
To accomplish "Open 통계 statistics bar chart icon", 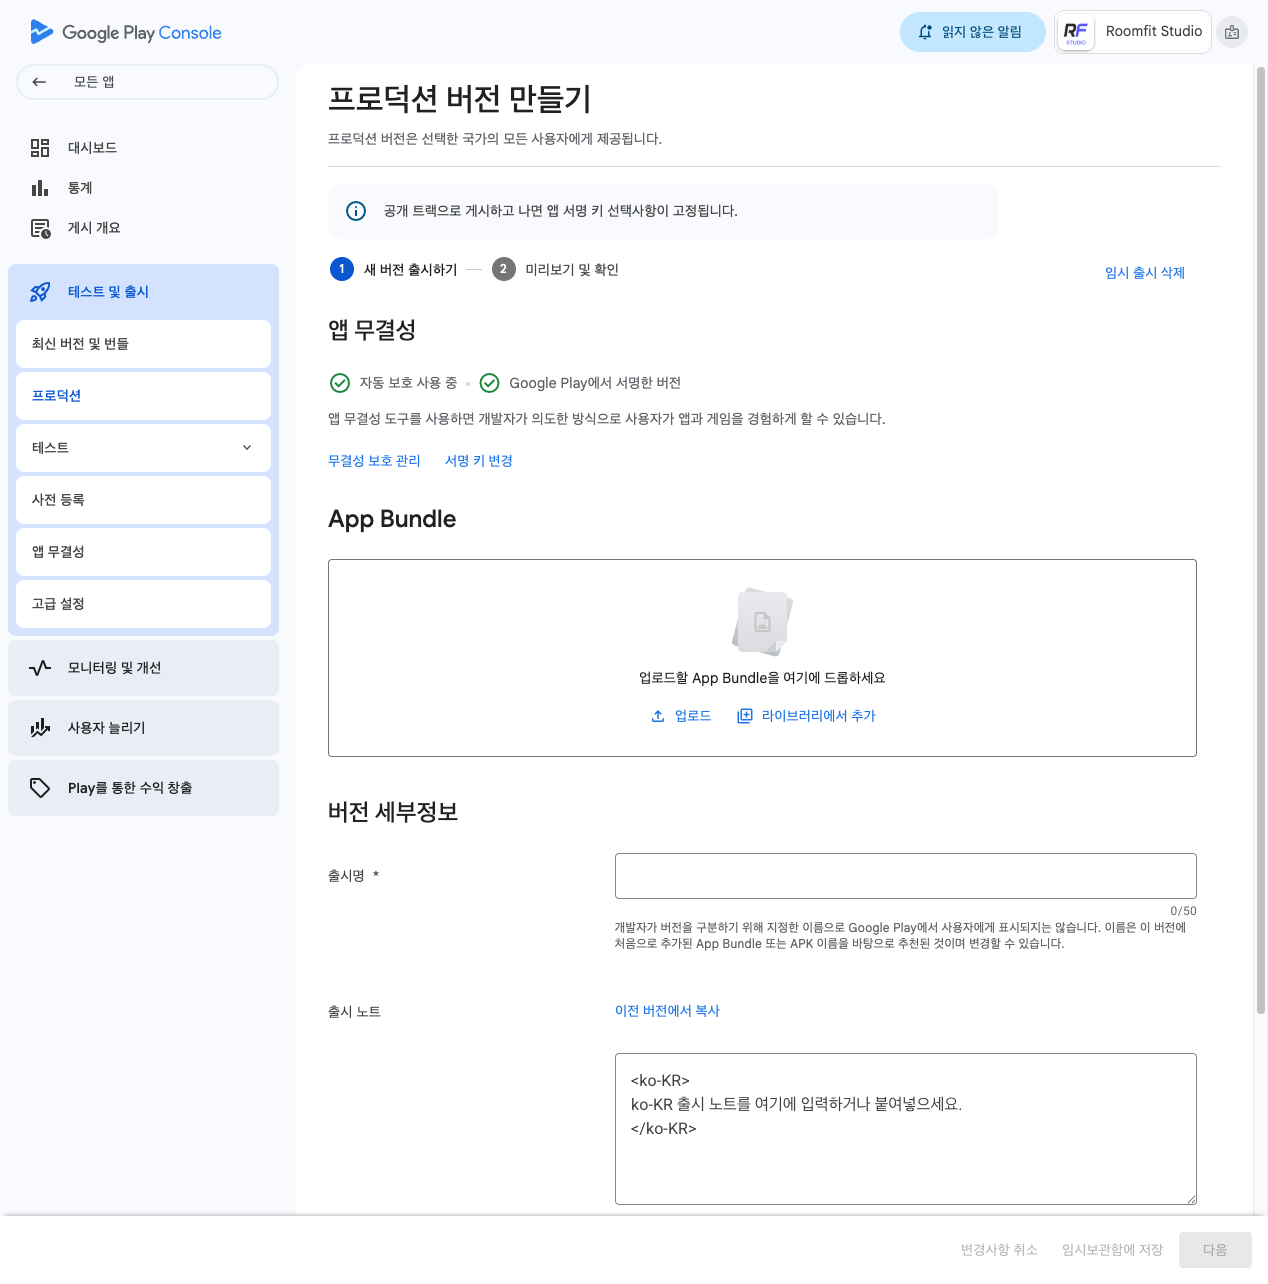I will tap(40, 188).
